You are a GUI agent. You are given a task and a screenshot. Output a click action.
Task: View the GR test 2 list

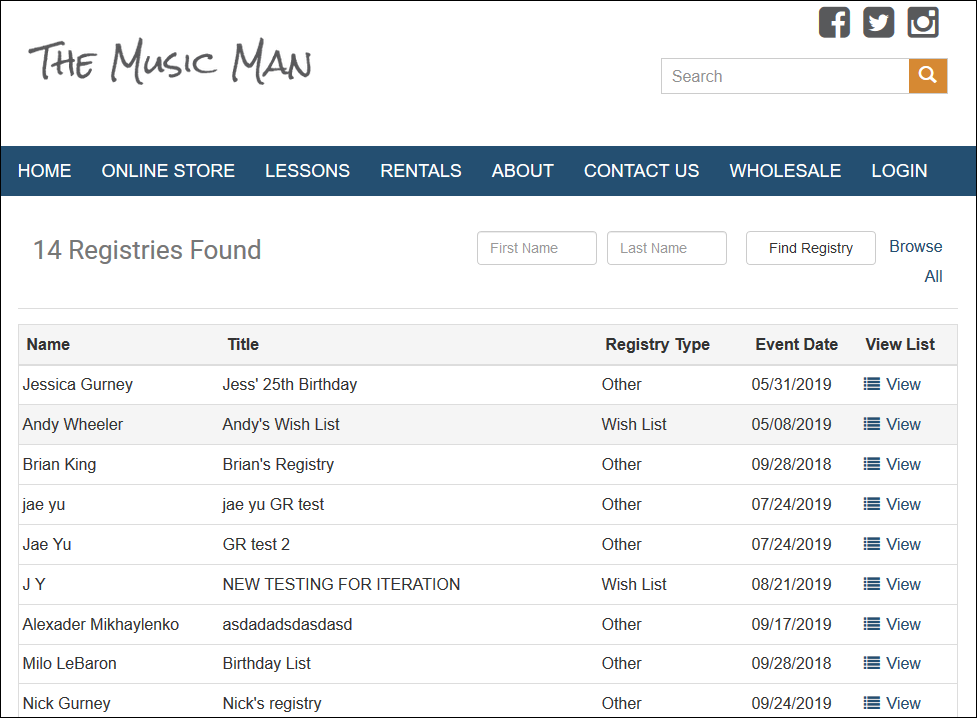pos(903,543)
